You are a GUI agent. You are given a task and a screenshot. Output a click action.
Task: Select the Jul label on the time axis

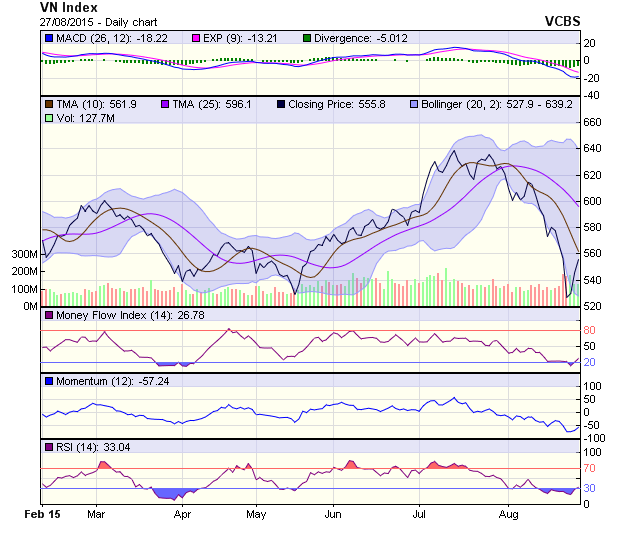coord(421,514)
